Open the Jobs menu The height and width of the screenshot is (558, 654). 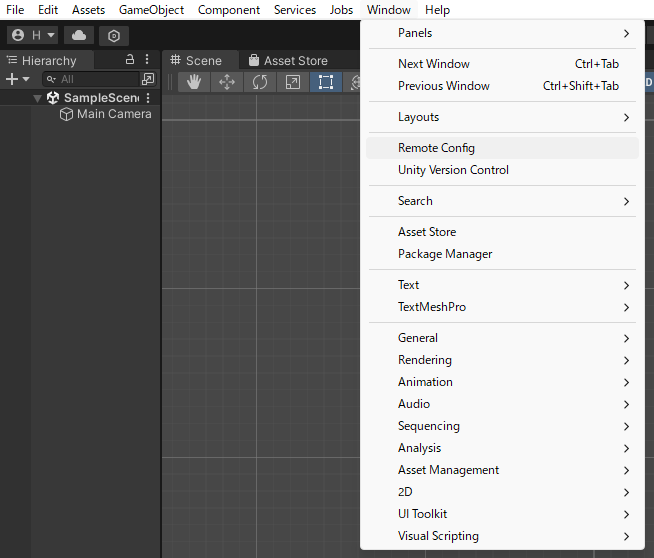click(341, 10)
